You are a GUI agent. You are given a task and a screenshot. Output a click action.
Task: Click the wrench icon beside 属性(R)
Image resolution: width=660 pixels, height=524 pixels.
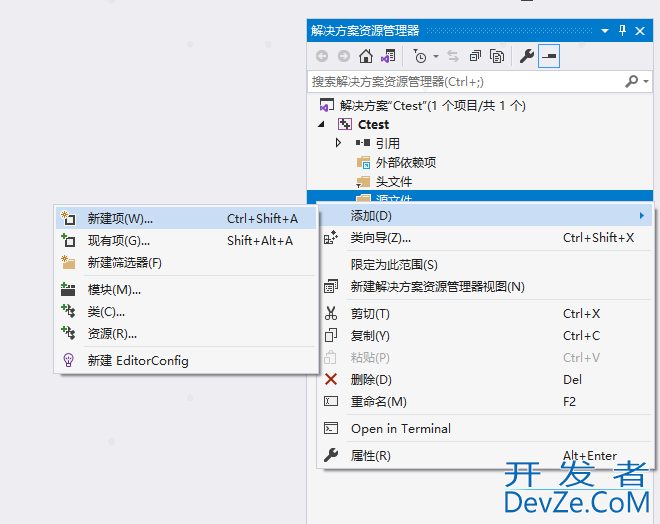[x=331, y=455]
